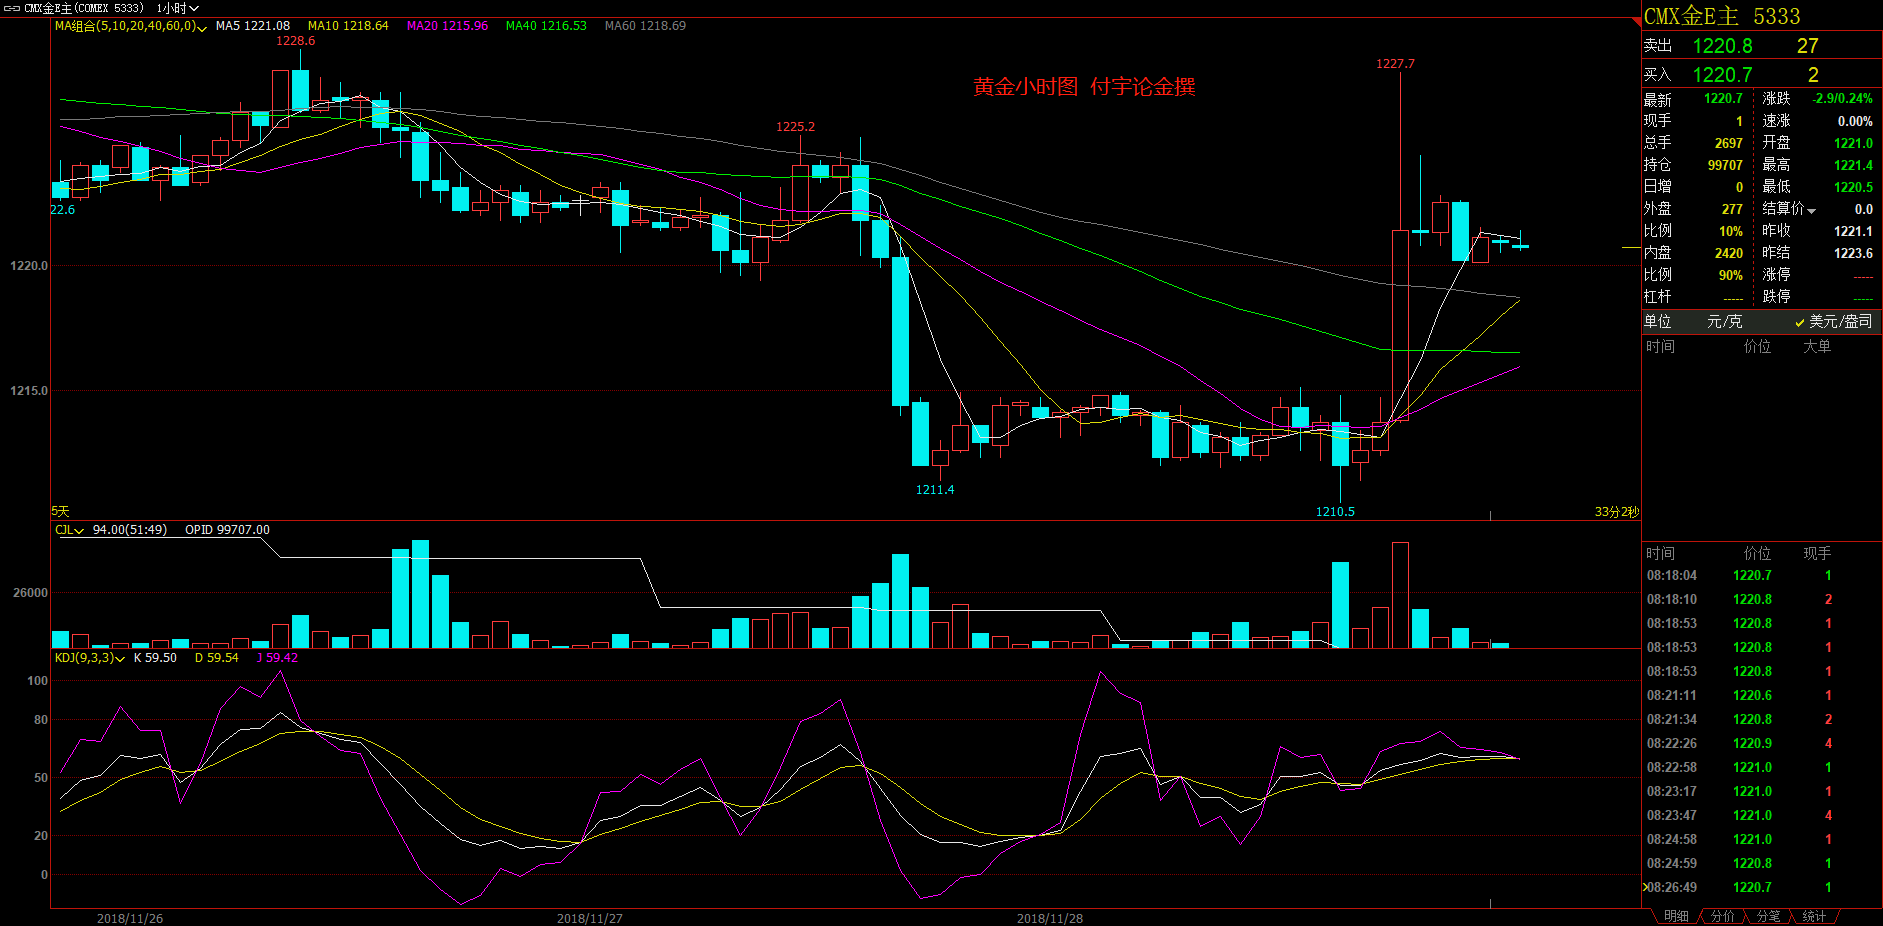Expand the 结算价 dropdown arrow
Screen dimensions: 1883x926
[1811, 210]
